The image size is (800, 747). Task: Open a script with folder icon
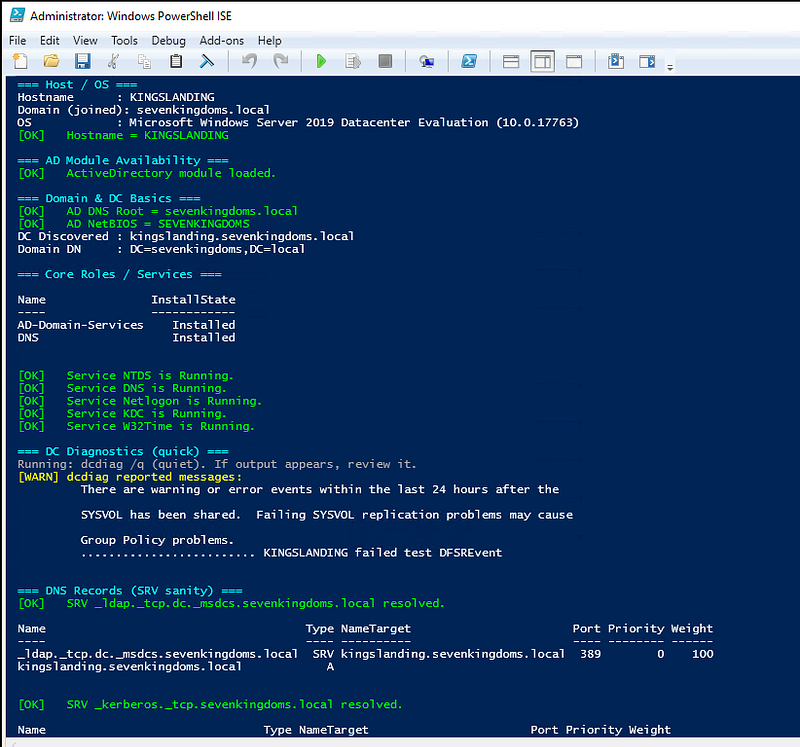point(51,62)
